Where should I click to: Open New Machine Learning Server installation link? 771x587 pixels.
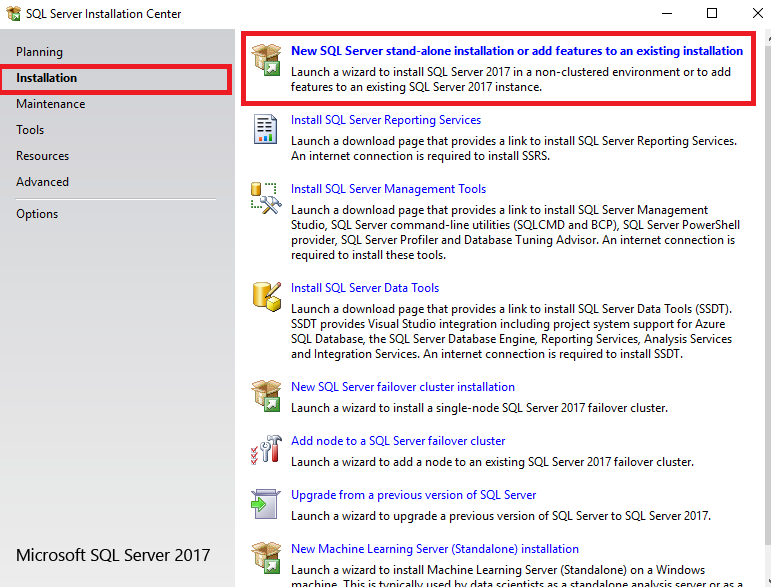435,549
